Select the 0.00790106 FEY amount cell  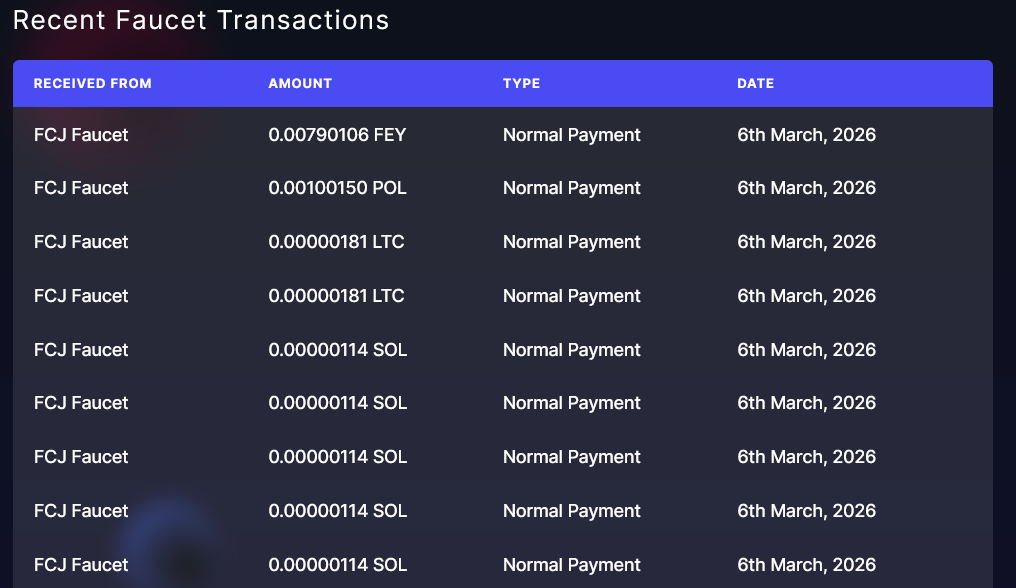(337, 135)
